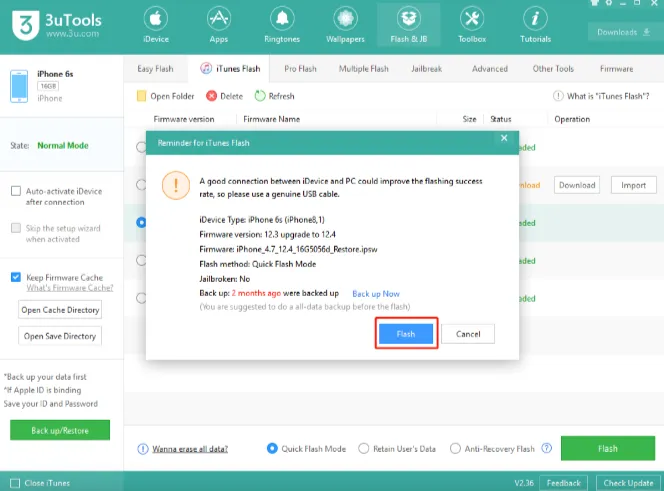Viewport: 664px width, 491px height.
Task: Open the Tutorials info icon
Action: click(535, 20)
